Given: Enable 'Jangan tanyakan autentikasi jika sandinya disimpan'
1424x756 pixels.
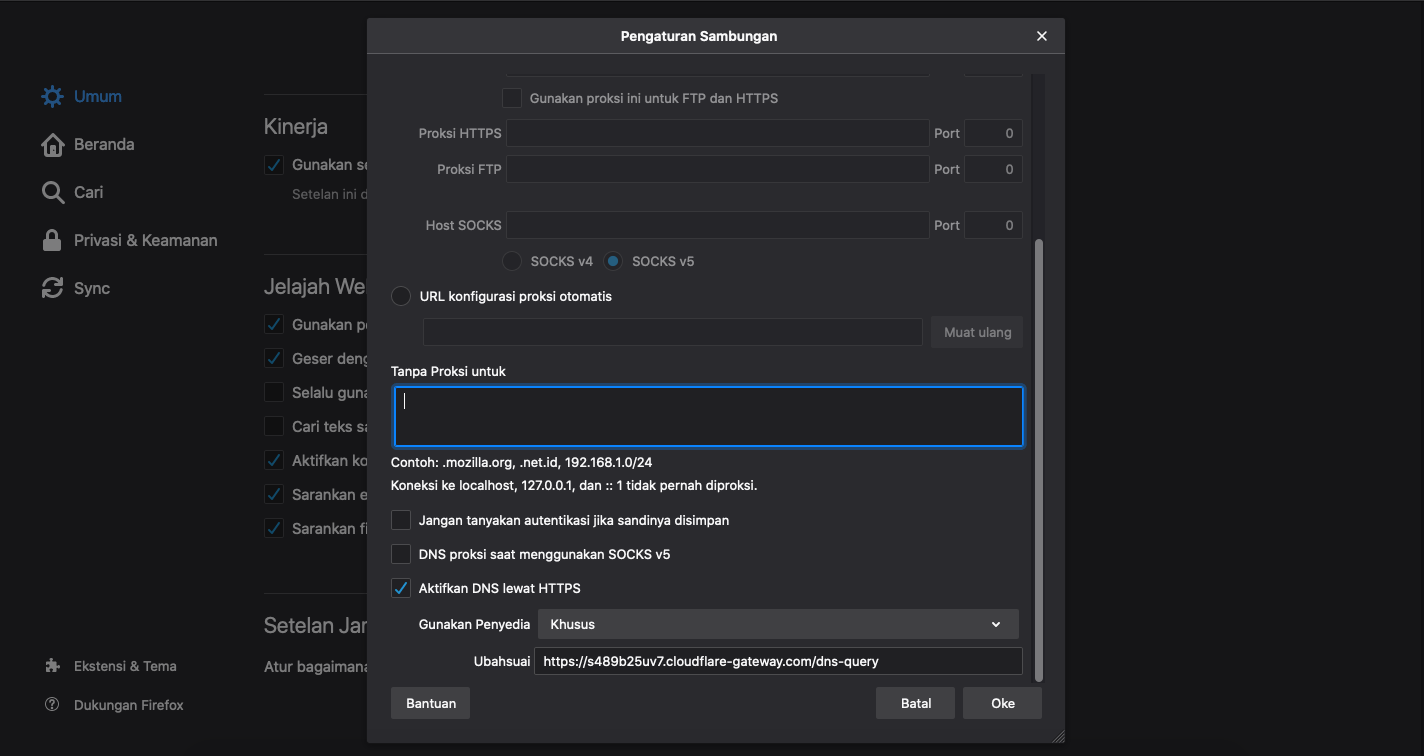Looking at the screenshot, I should pyautogui.click(x=401, y=521).
